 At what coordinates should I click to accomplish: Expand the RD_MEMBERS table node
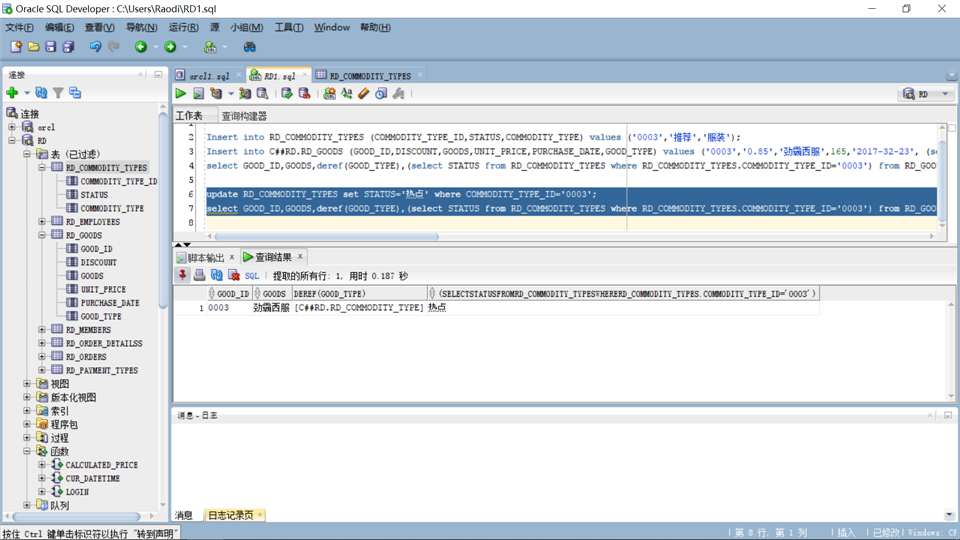point(42,329)
